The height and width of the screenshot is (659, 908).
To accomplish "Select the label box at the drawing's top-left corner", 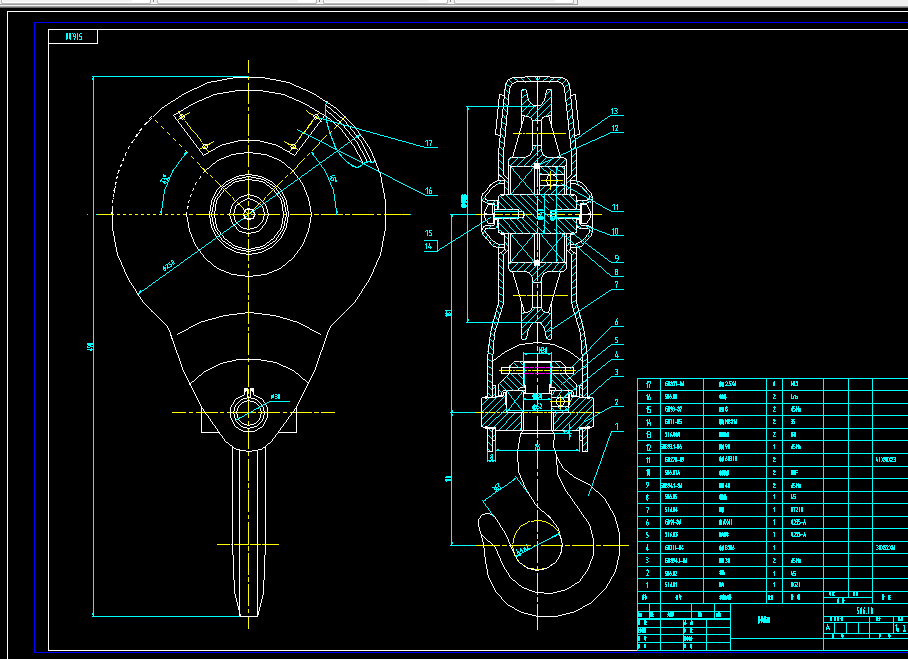I will [73, 36].
